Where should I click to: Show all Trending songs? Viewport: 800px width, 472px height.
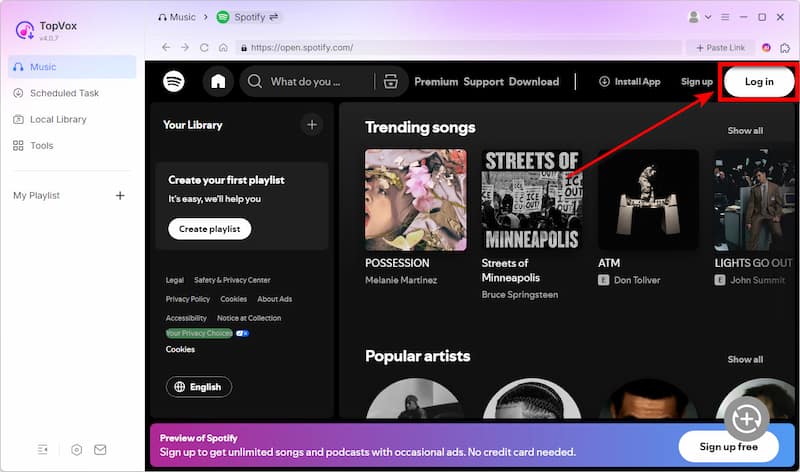(745, 131)
